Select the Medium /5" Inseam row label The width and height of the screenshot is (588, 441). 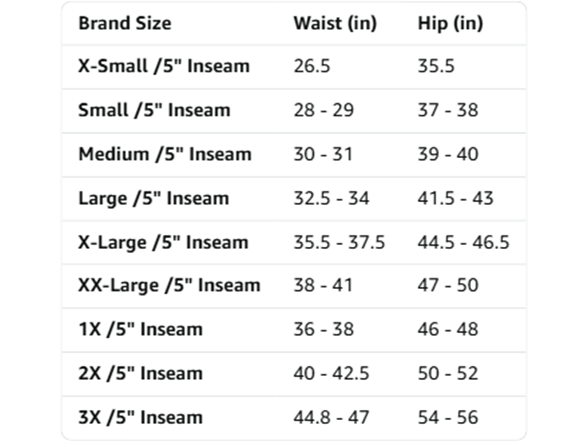click(165, 154)
